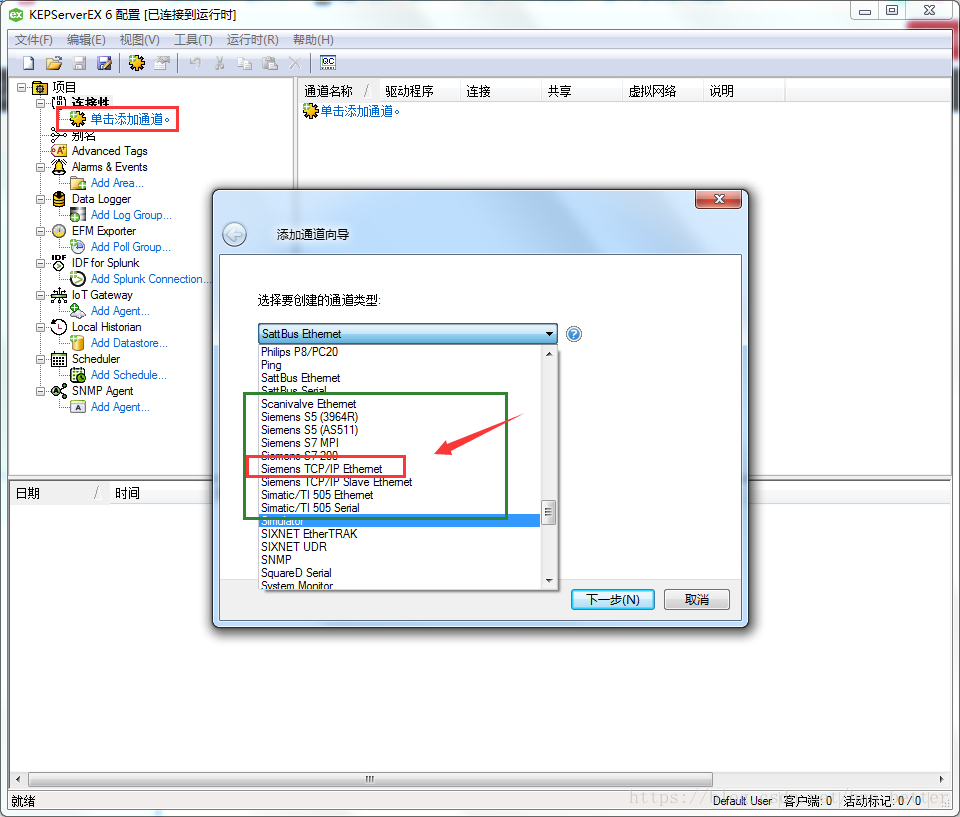Click 单击添加通道 link in right pane

pos(360,111)
